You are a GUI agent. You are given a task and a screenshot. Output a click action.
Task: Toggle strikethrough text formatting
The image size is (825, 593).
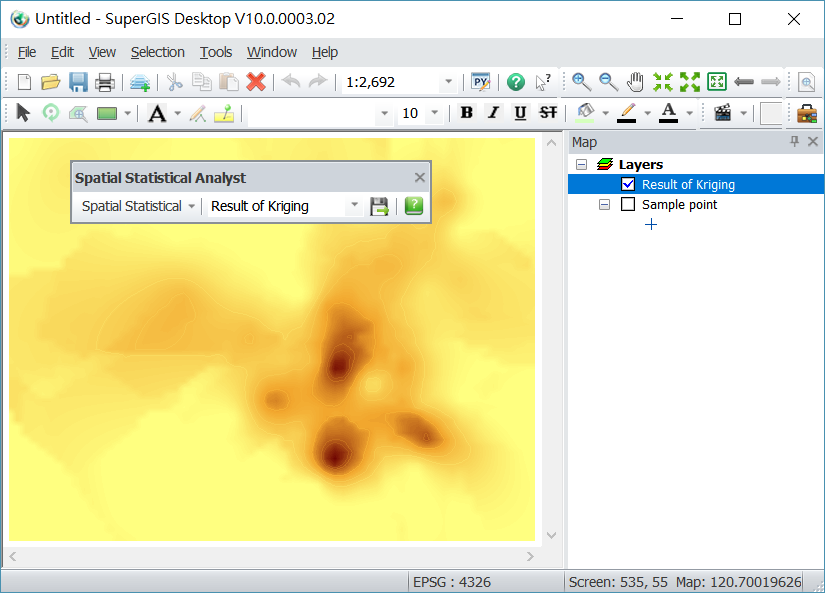[548, 113]
